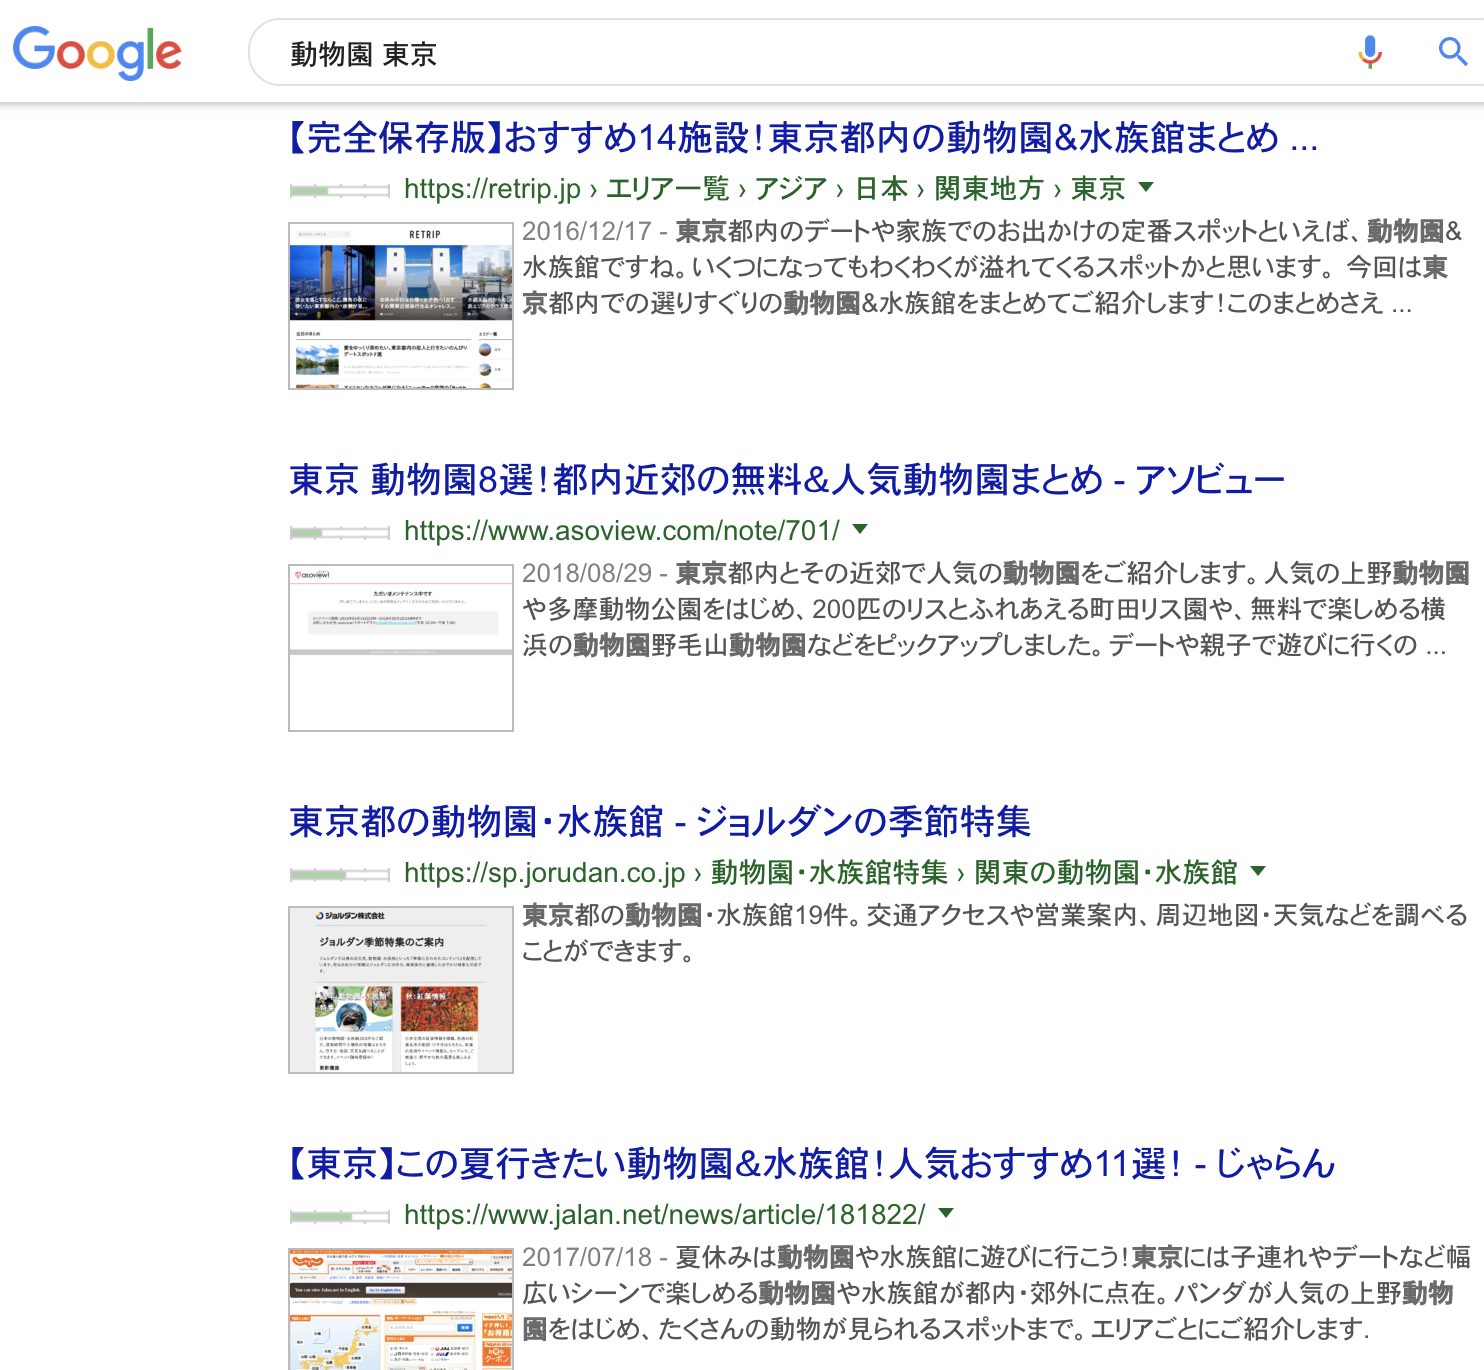1484x1370 pixels.
Task: Click the ジョルダン季節特集 thumbnail preview
Action: 400,988
